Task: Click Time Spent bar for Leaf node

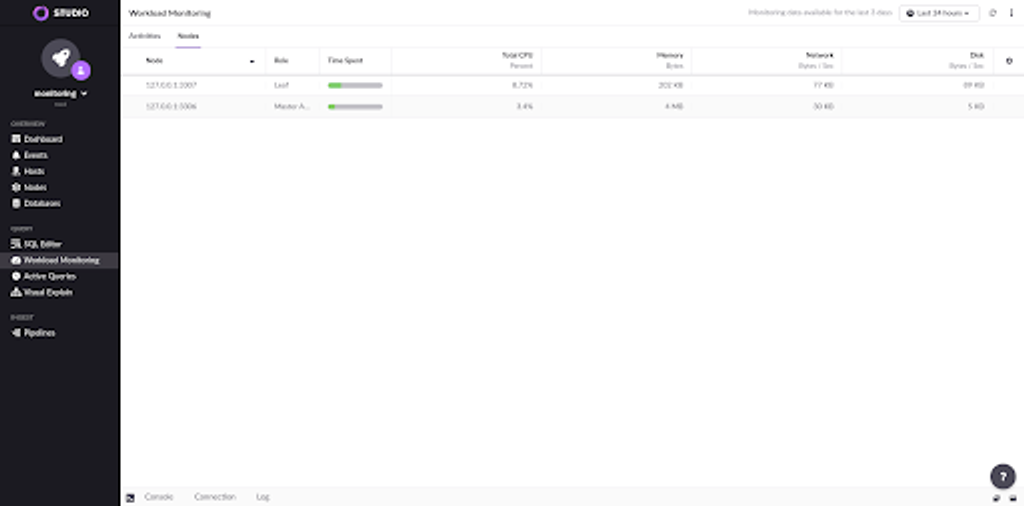Action: pos(355,86)
